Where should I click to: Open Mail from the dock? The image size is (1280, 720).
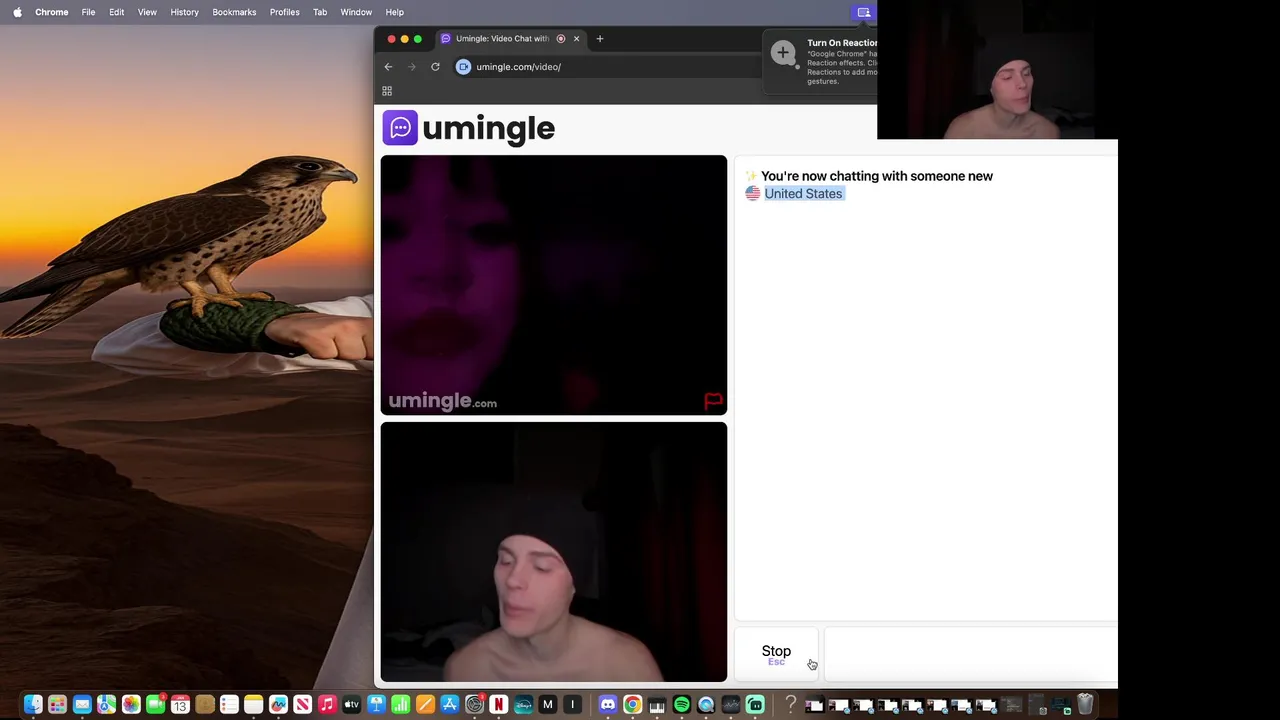click(x=82, y=705)
